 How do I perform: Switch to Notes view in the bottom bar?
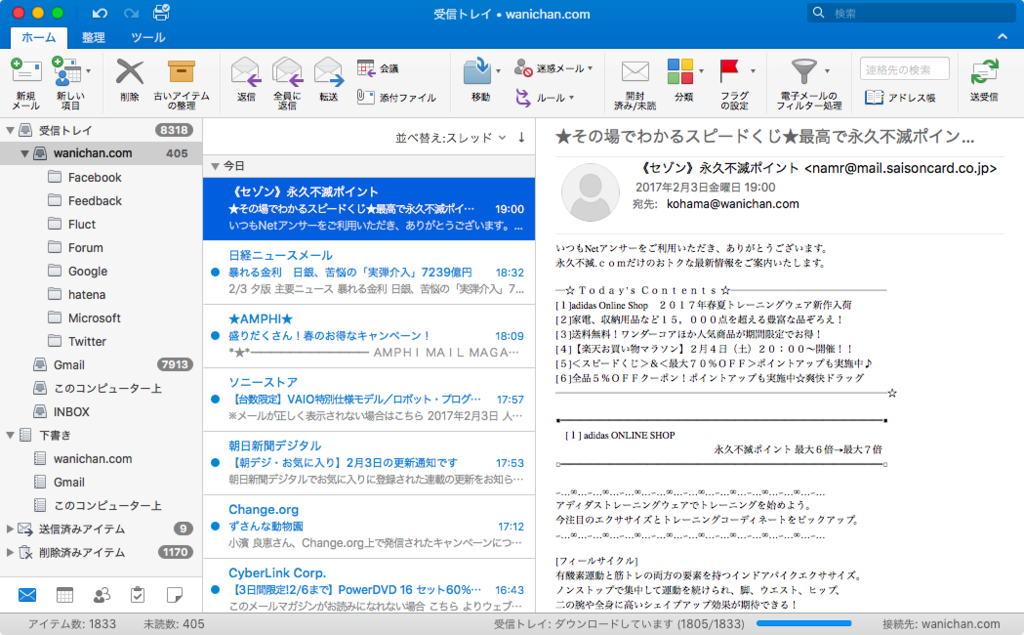(174, 595)
